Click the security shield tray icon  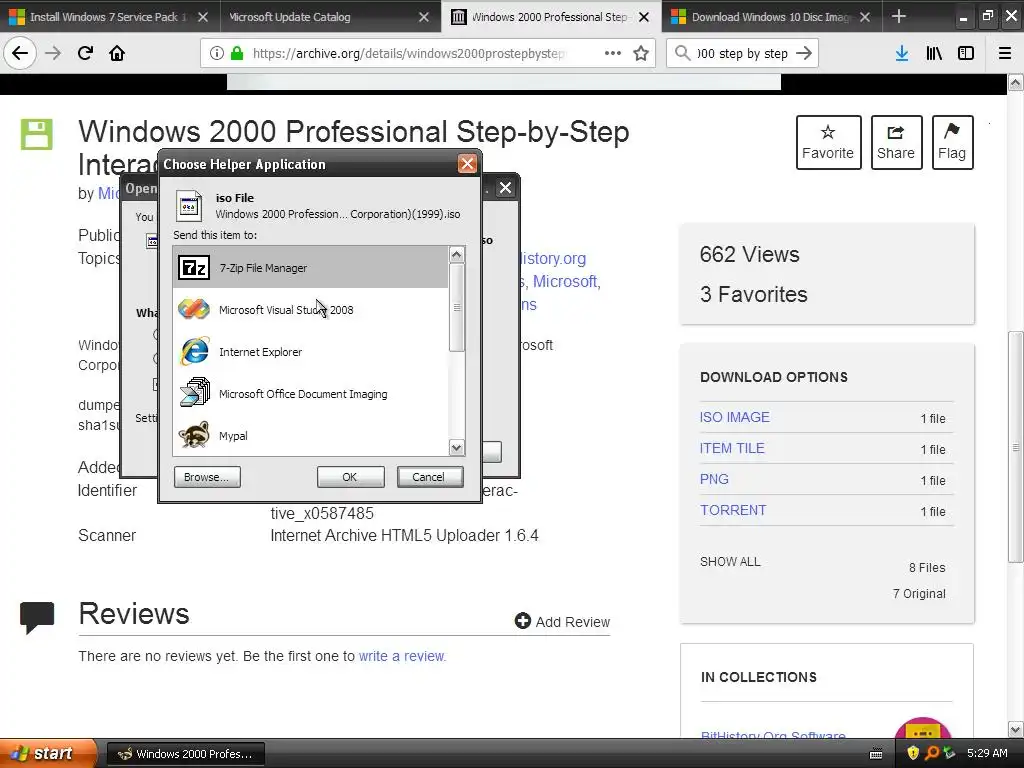(913, 753)
